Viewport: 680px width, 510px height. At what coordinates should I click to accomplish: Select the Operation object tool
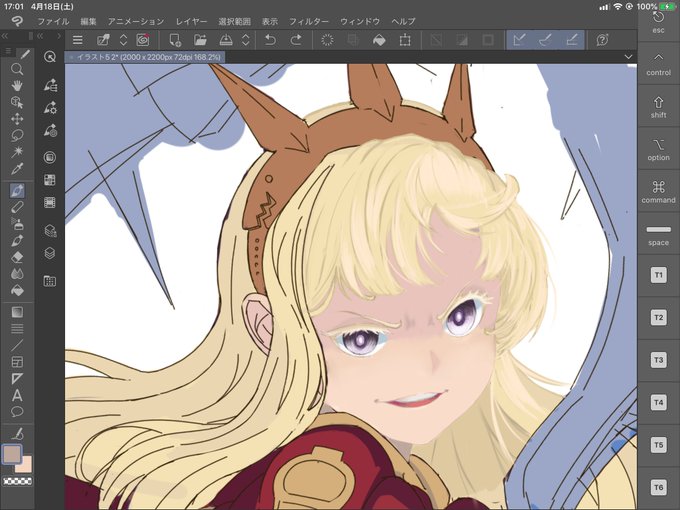click(17, 102)
